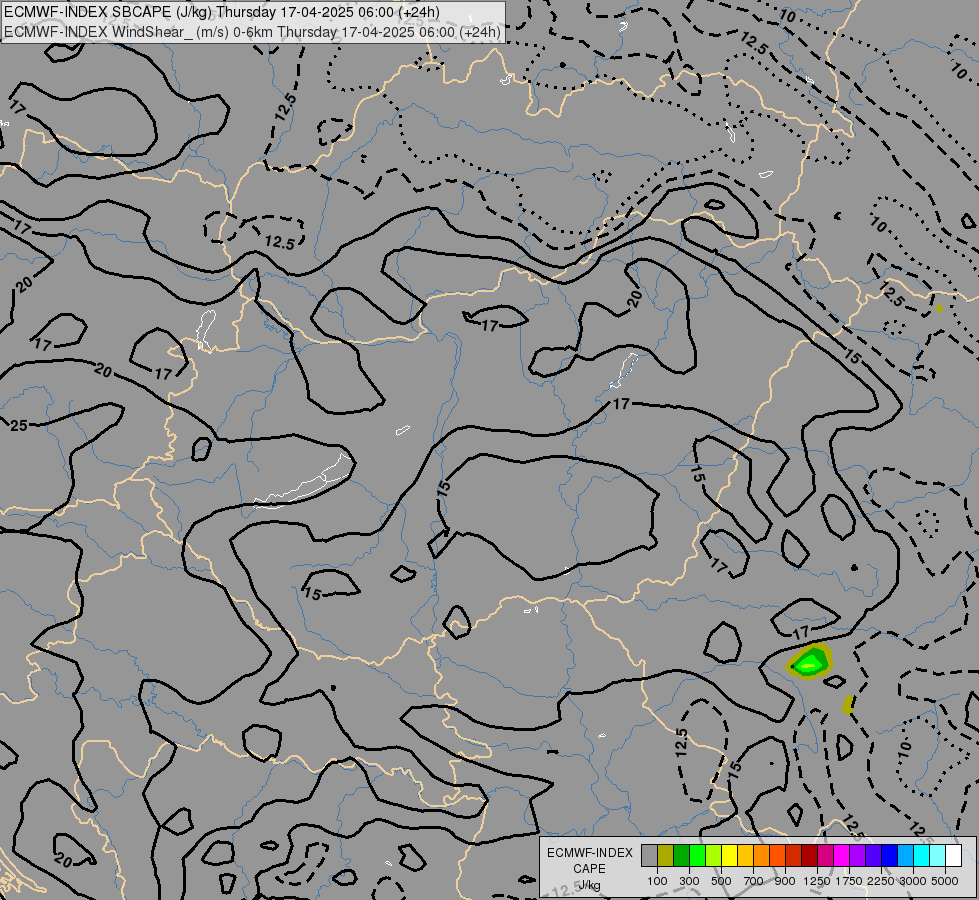This screenshot has height=900, width=979.
Task: Click the WindShear 0-6km title line
Action: (252, 32)
